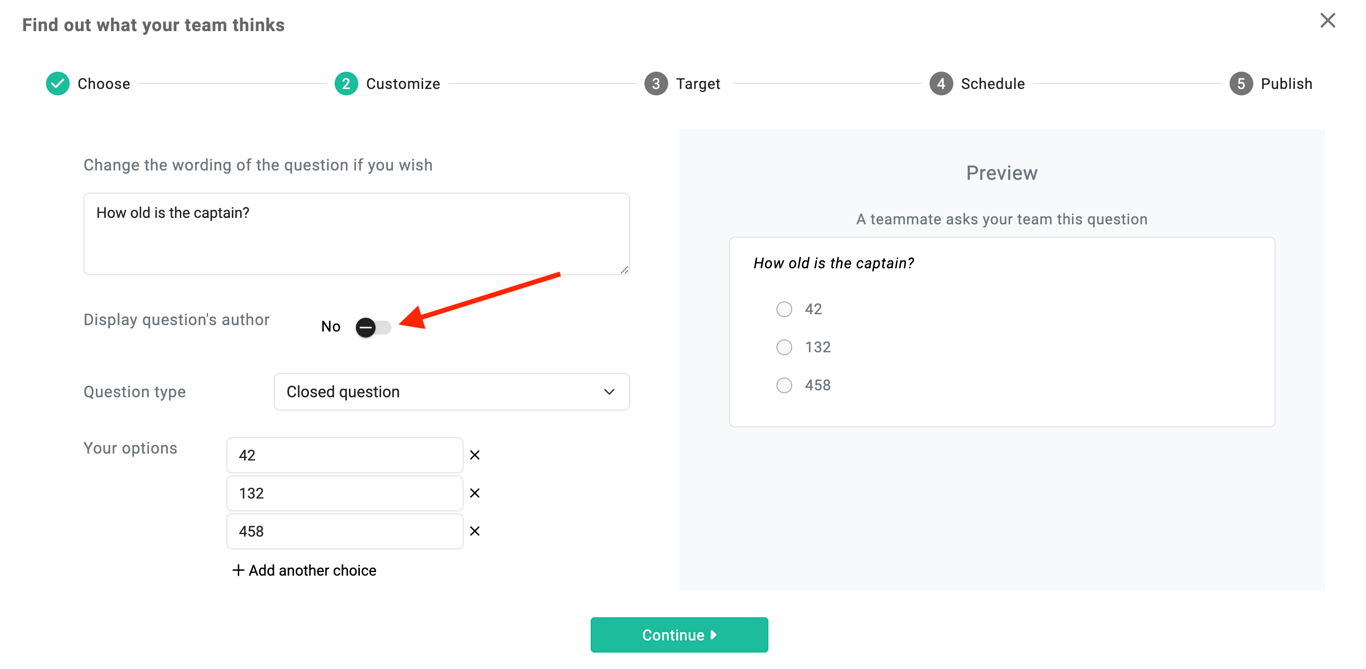This screenshot has width=1366, height=669.
Task: Click the step 3 Target circle icon
Action: tap(656, 84)
